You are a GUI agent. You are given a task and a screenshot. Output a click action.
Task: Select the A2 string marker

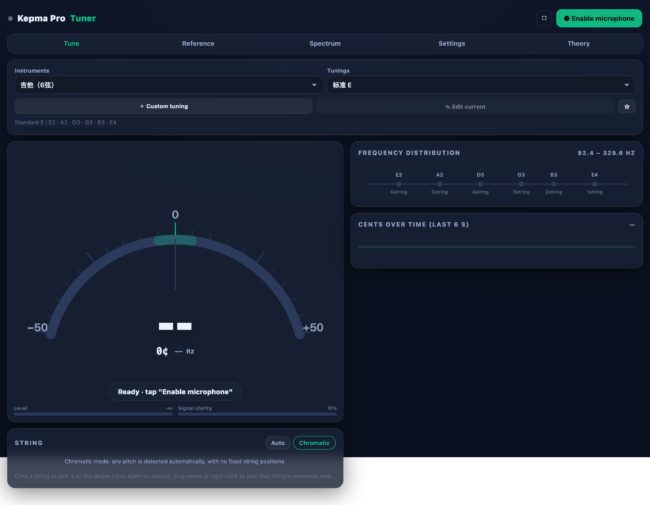pyautogui.click(x=439, y=184)
